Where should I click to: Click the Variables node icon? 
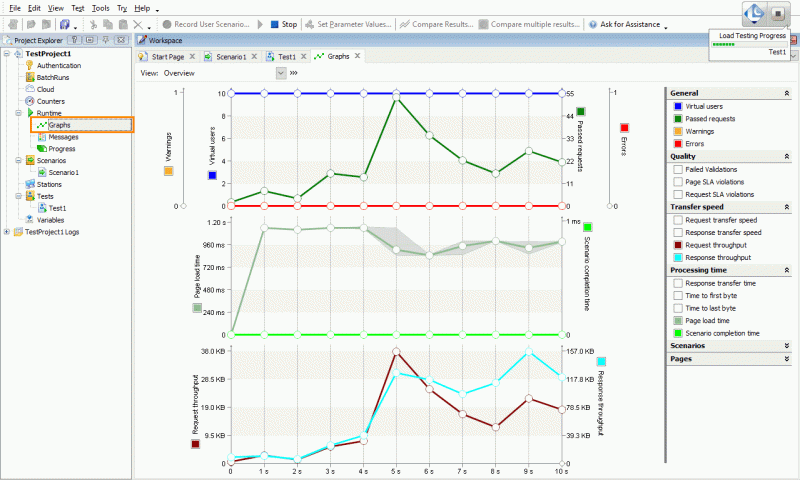click(x=30, y=220)
